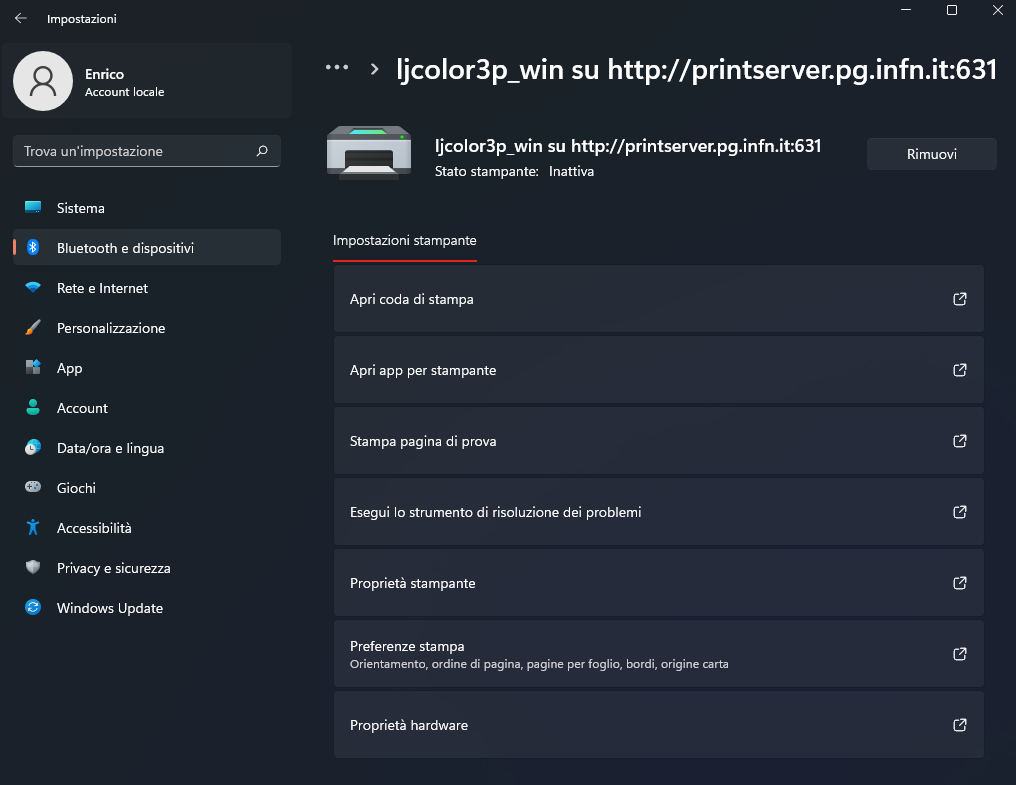
Task: Open the App icon in sidebar
Action: (x=33, y=368)
